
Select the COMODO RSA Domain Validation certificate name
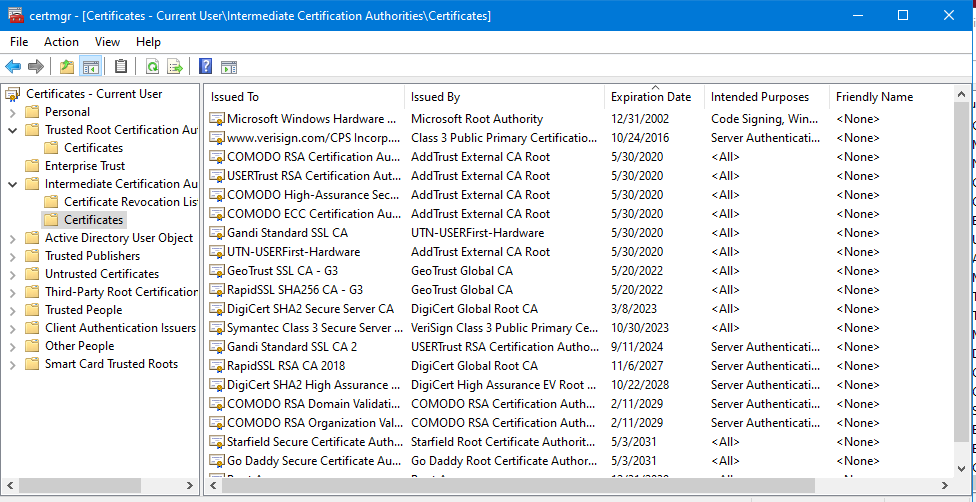(x=314, y=404)
